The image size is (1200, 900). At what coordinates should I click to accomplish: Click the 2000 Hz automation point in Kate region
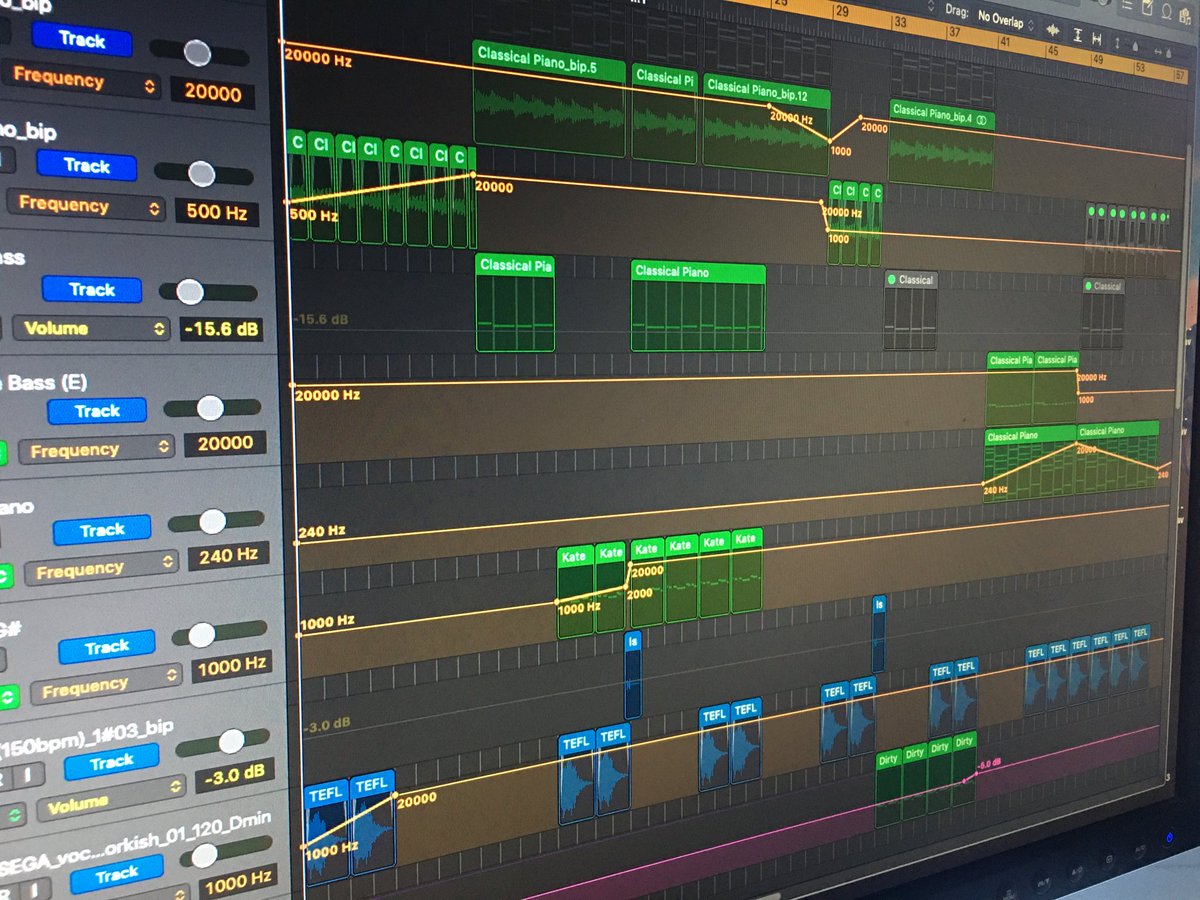click(626, 585)
